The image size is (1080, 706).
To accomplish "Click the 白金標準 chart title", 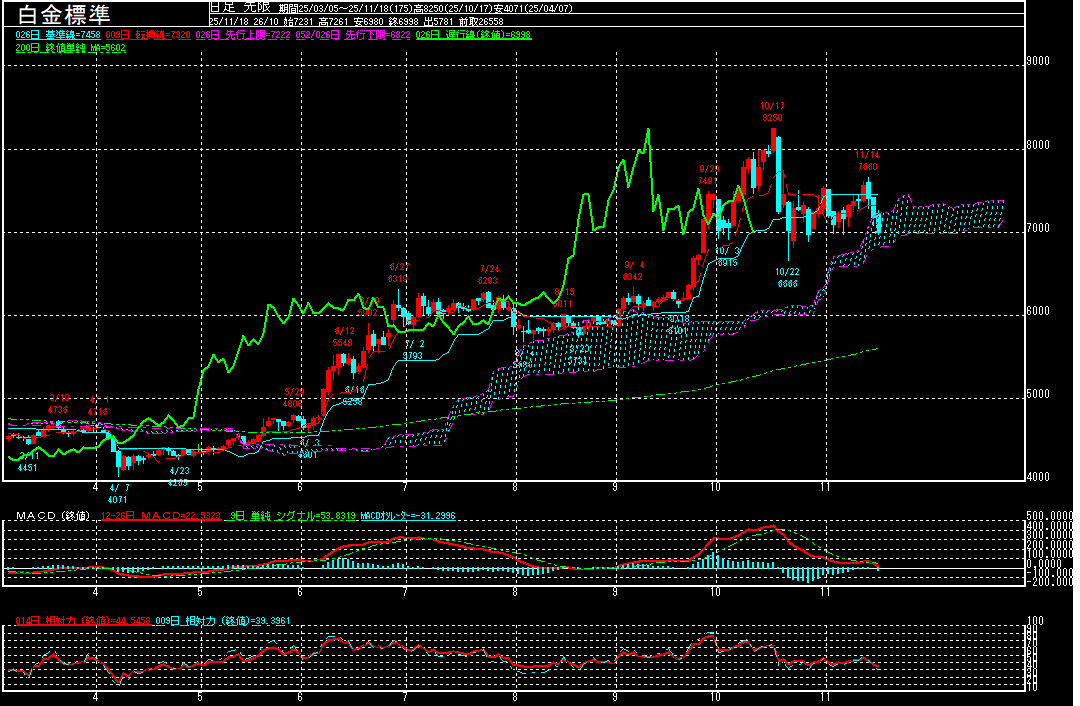I will (x=59, y=14).
